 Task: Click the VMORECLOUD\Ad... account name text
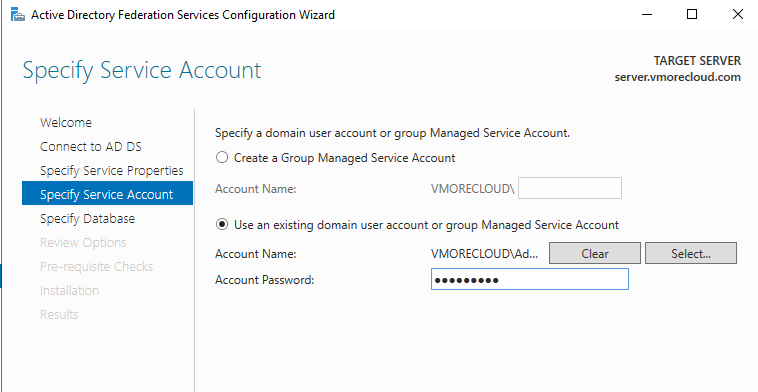484,254
